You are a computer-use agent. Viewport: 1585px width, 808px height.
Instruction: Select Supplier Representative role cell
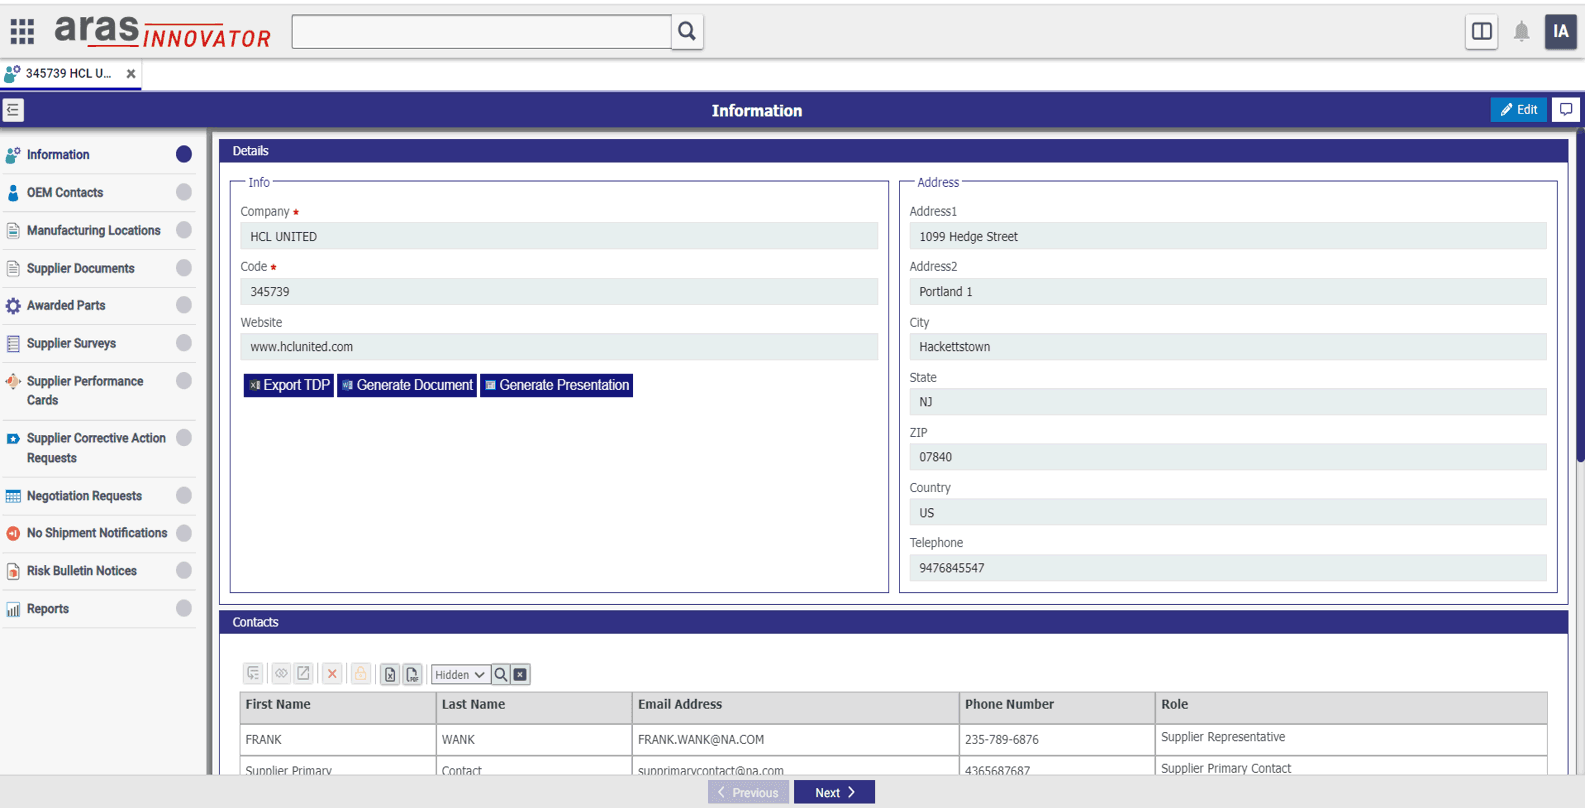click(x=1351, y=738)
